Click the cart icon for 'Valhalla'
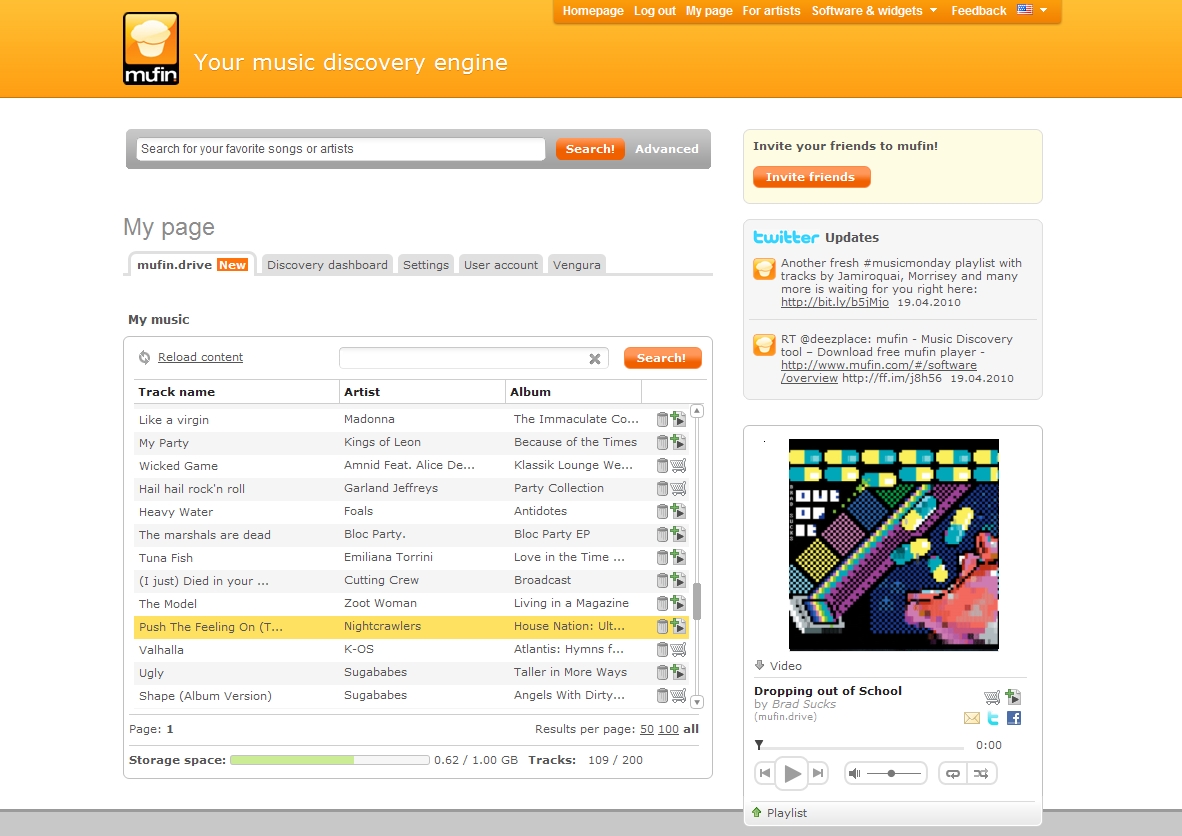This screenshot has height=836, width=1182. tap(678, 649)
